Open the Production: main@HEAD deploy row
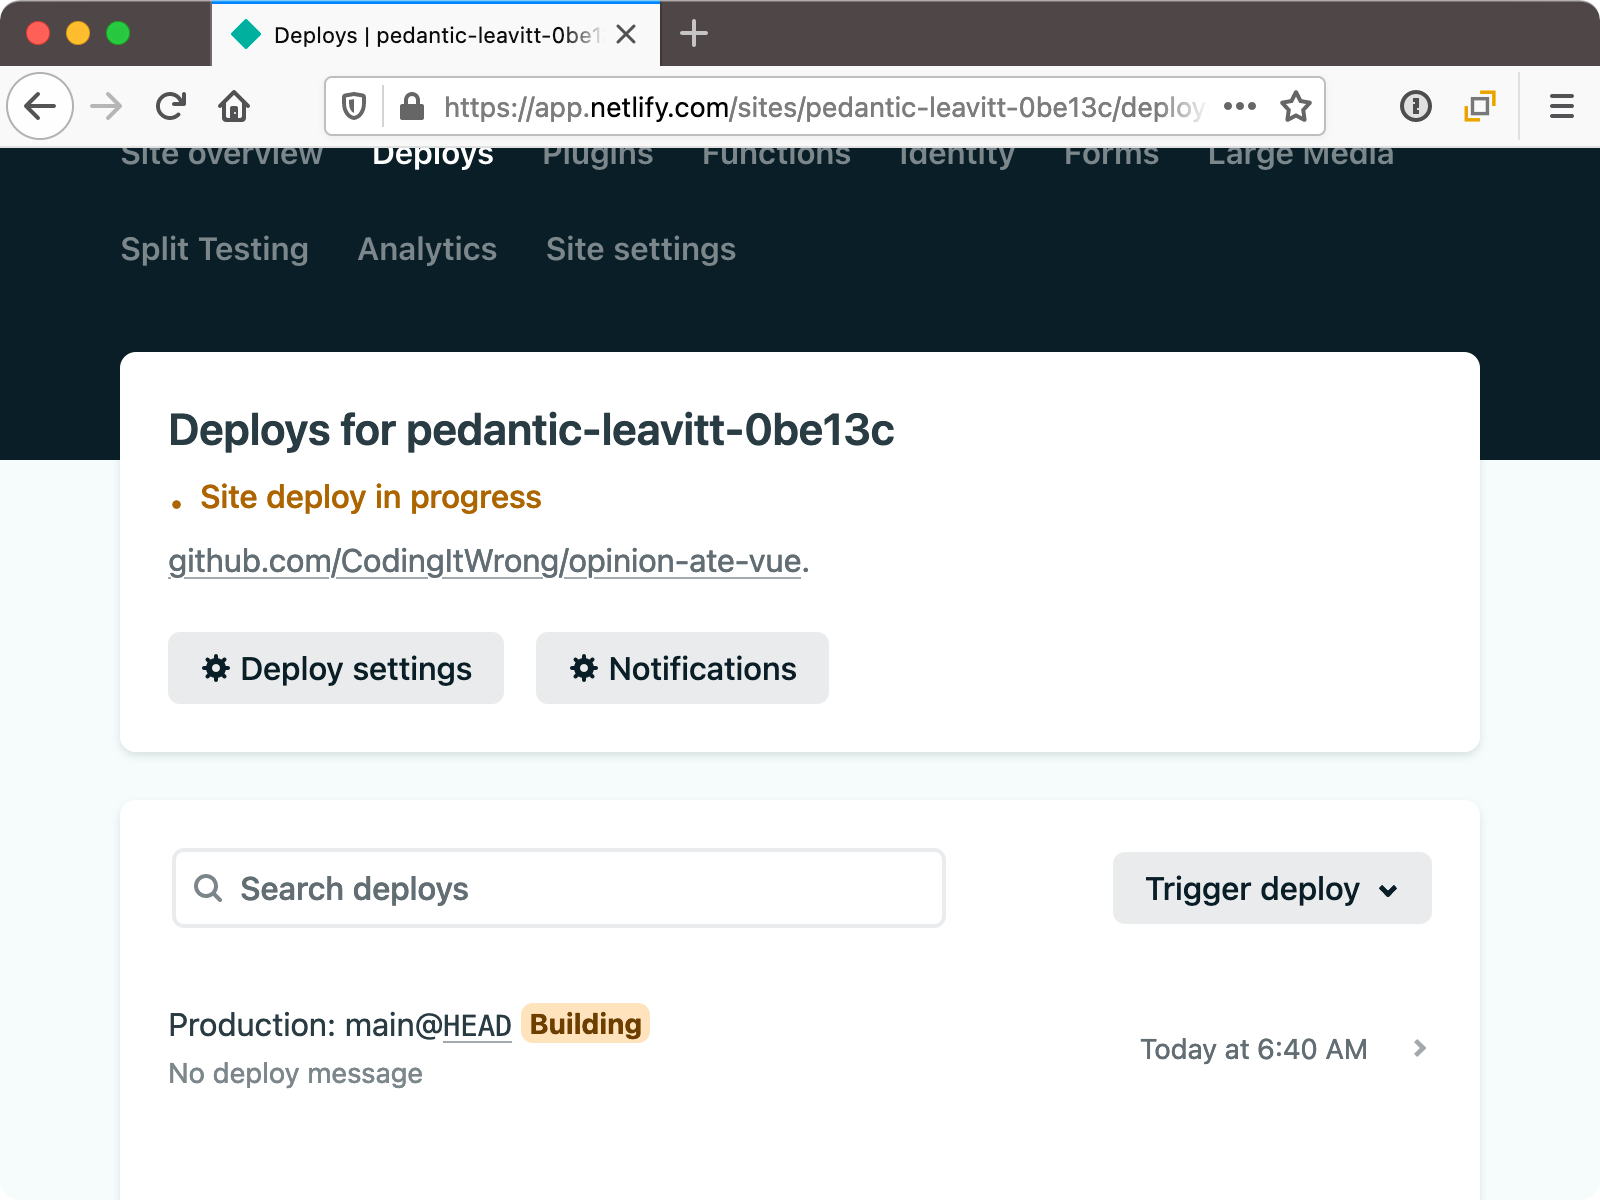 coord(800,1048)
